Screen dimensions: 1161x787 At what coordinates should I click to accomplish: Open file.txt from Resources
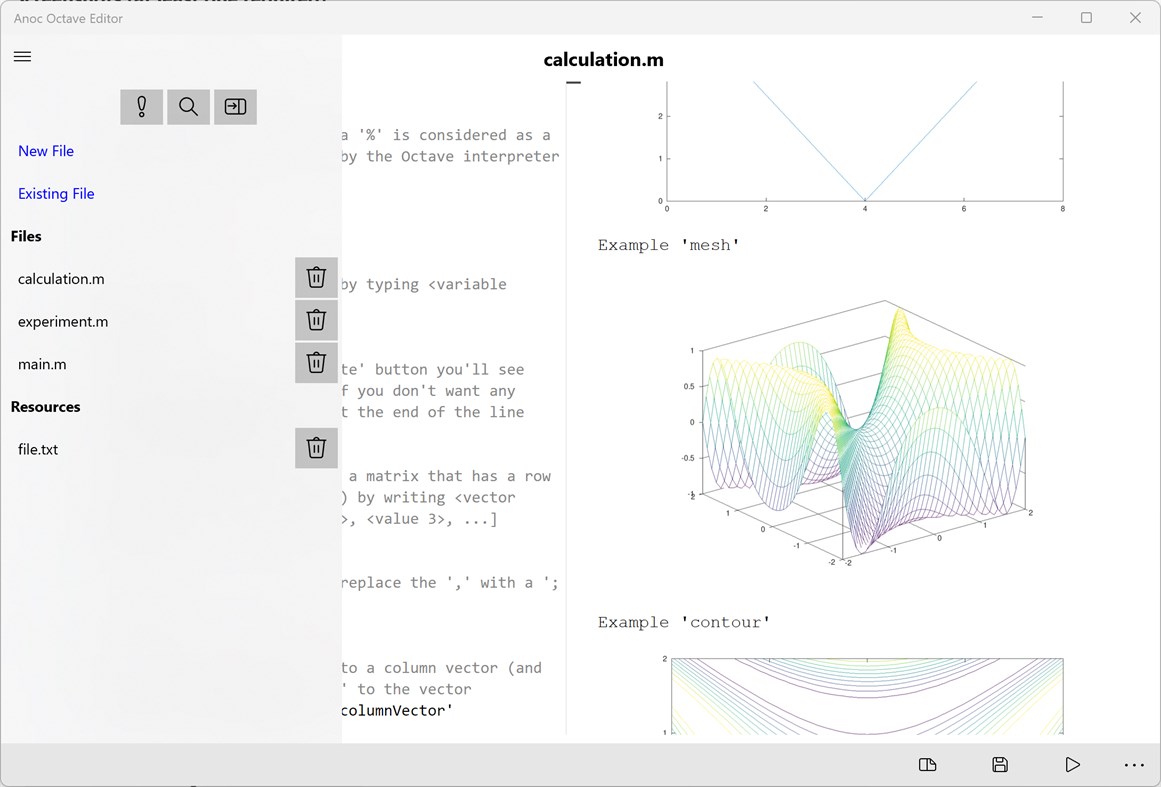[x=37, y=448]
